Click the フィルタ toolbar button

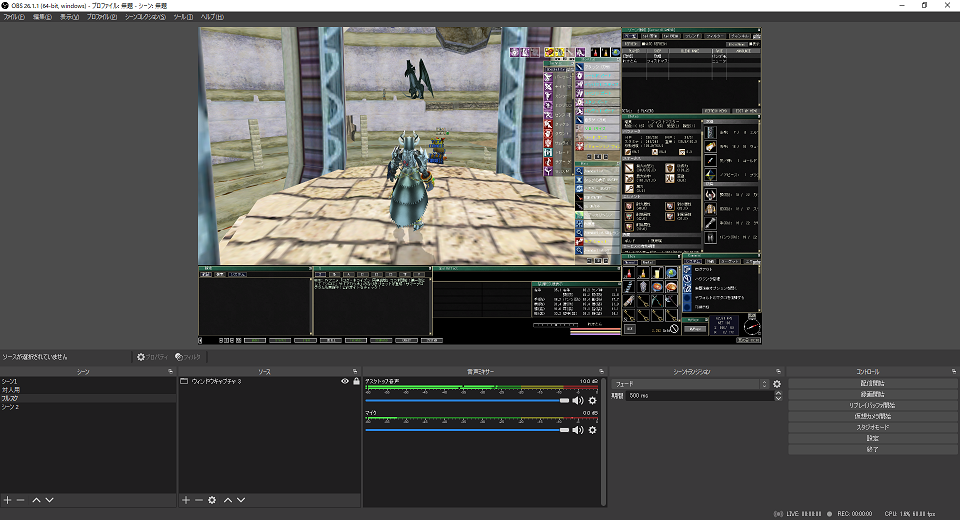[188, 357]
